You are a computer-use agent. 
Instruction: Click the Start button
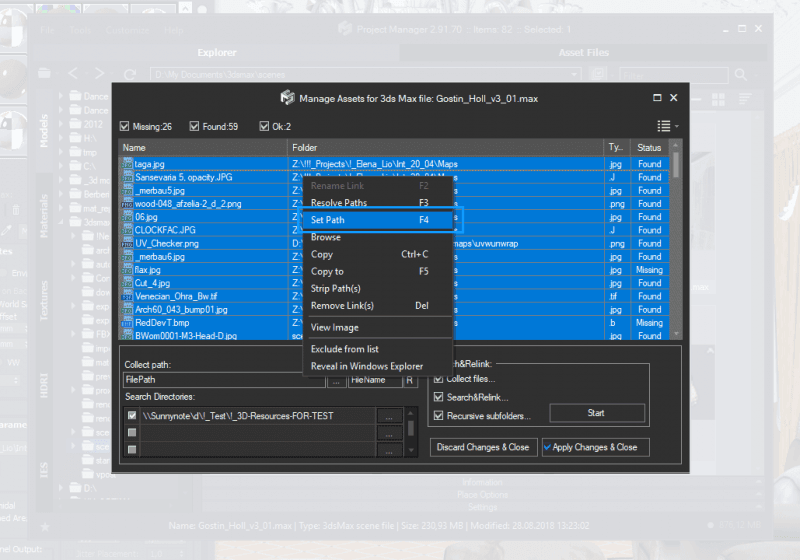[x=596, y=413]
